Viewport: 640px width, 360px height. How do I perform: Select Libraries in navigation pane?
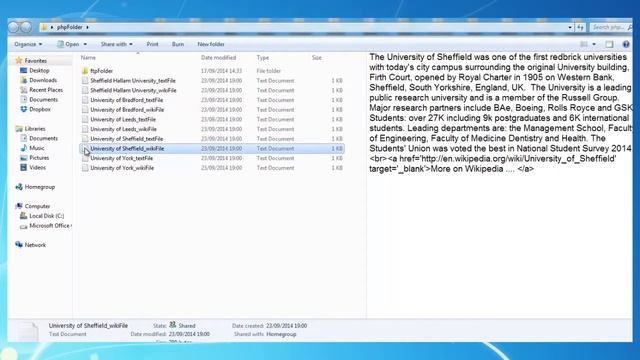click(35, 129)
